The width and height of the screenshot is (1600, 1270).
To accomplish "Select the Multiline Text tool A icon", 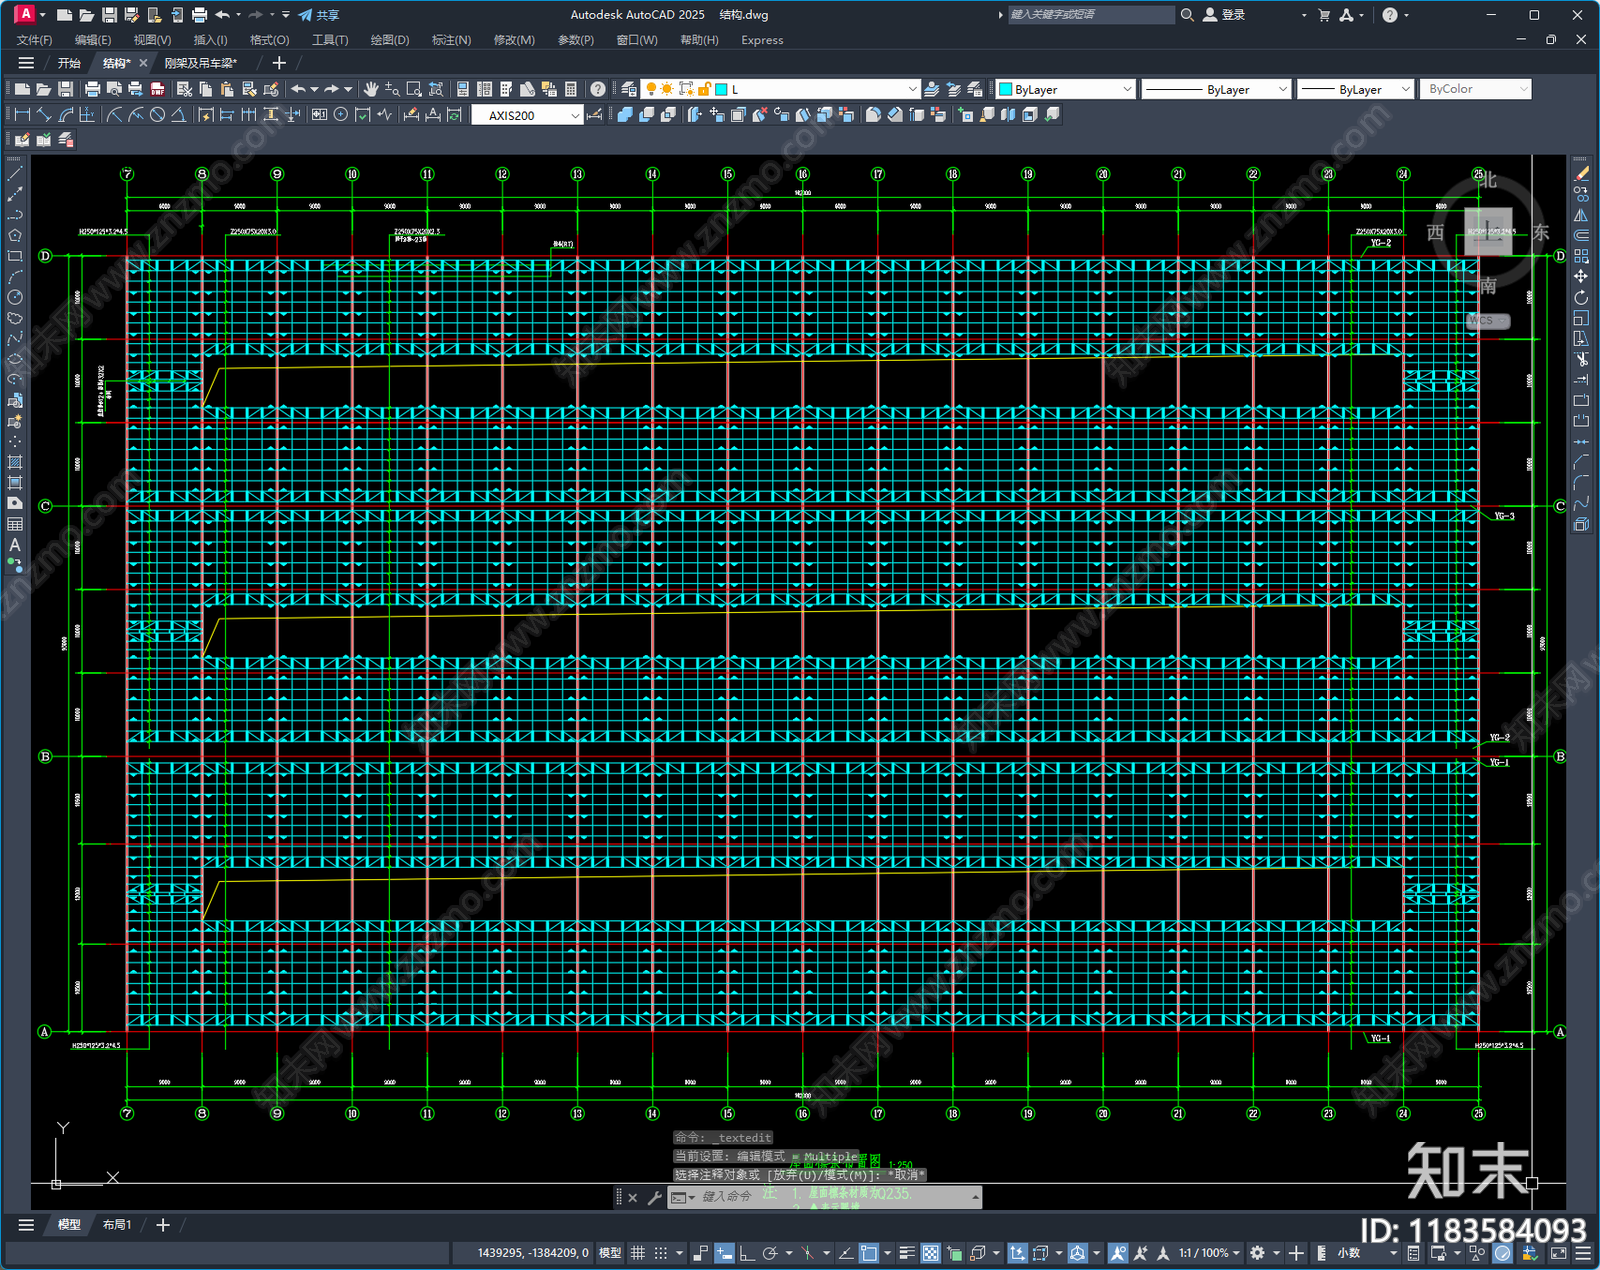I will tap(15, 545).
